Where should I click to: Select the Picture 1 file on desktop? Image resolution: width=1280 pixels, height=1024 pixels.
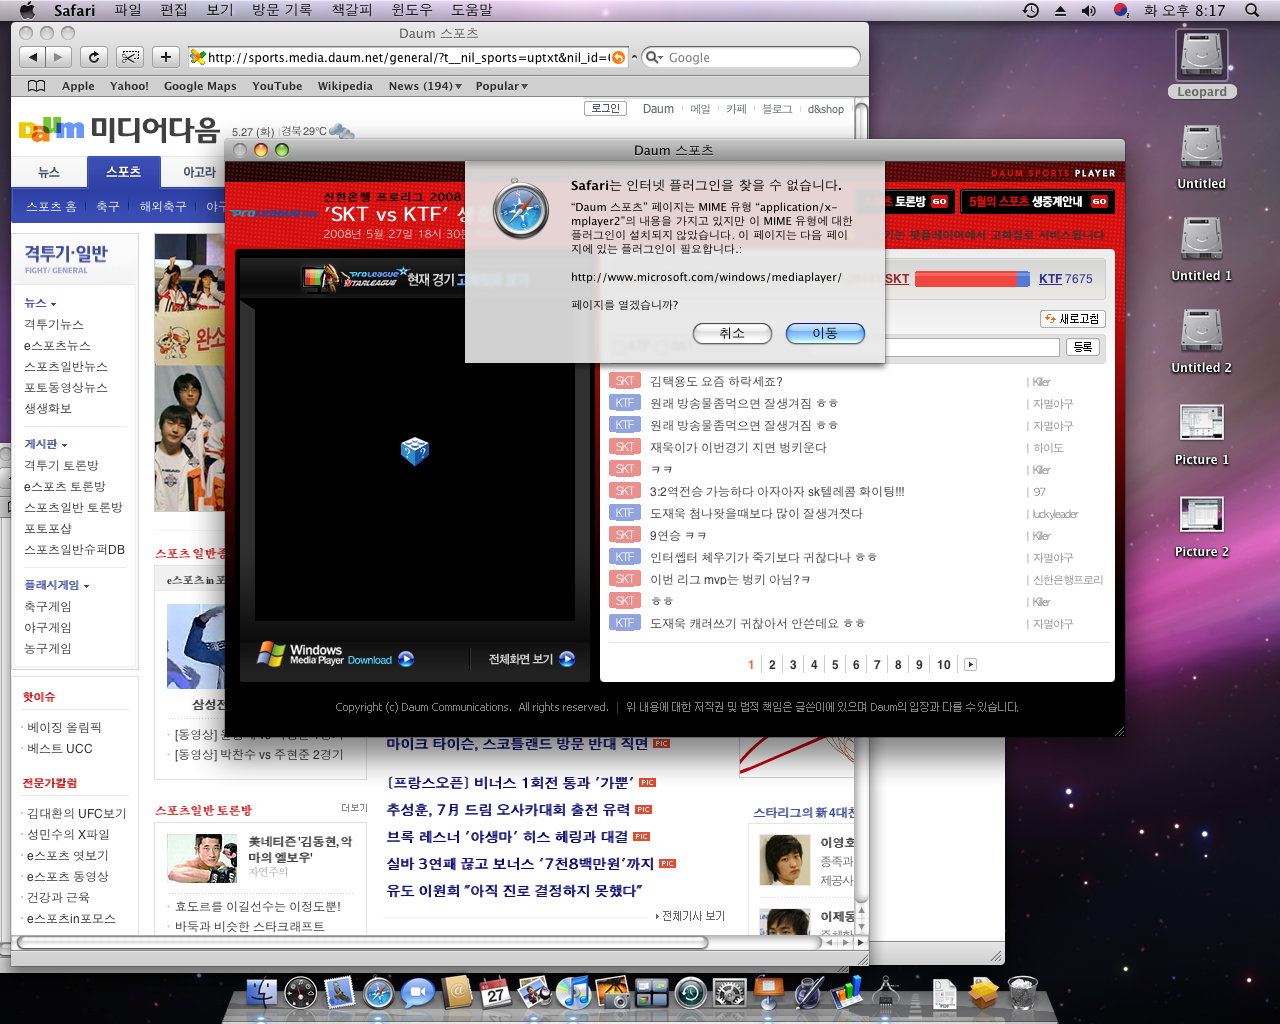pos(1202,433)
